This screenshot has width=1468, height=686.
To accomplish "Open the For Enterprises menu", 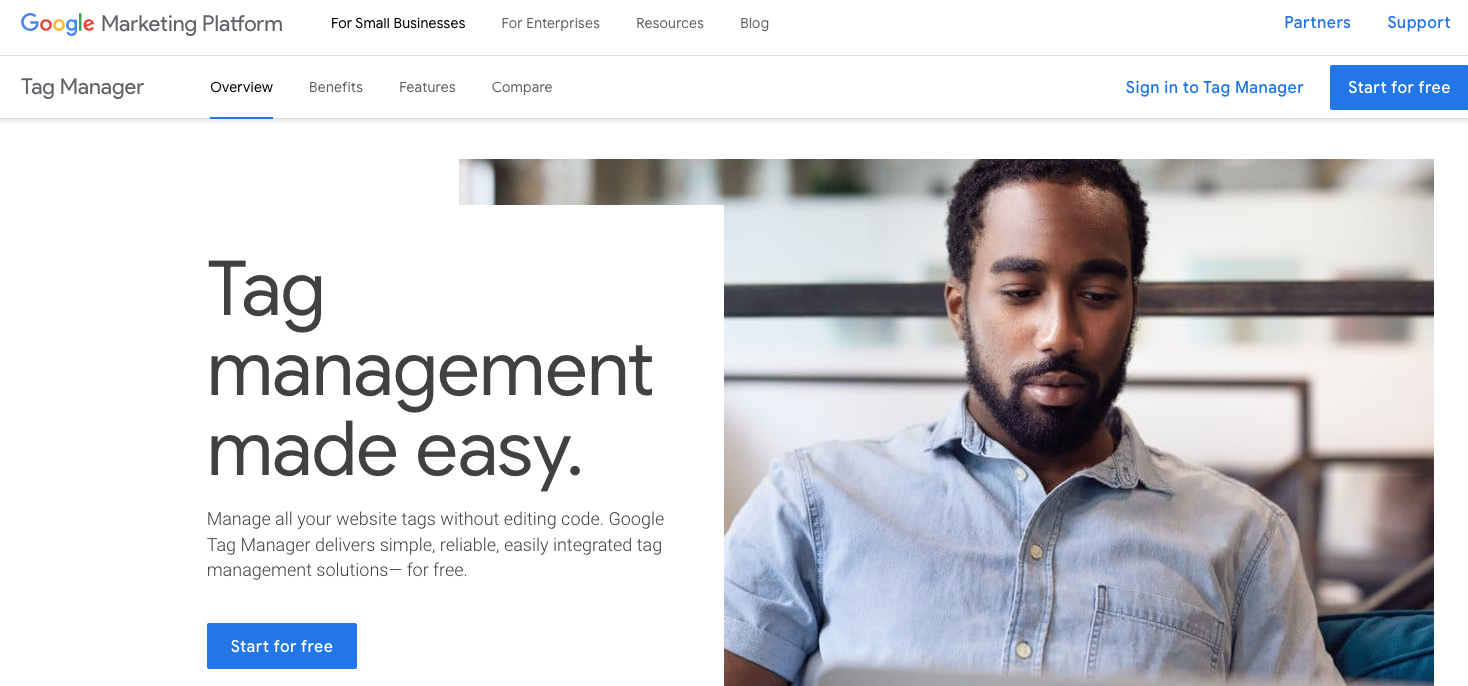I will coord(550,23).
